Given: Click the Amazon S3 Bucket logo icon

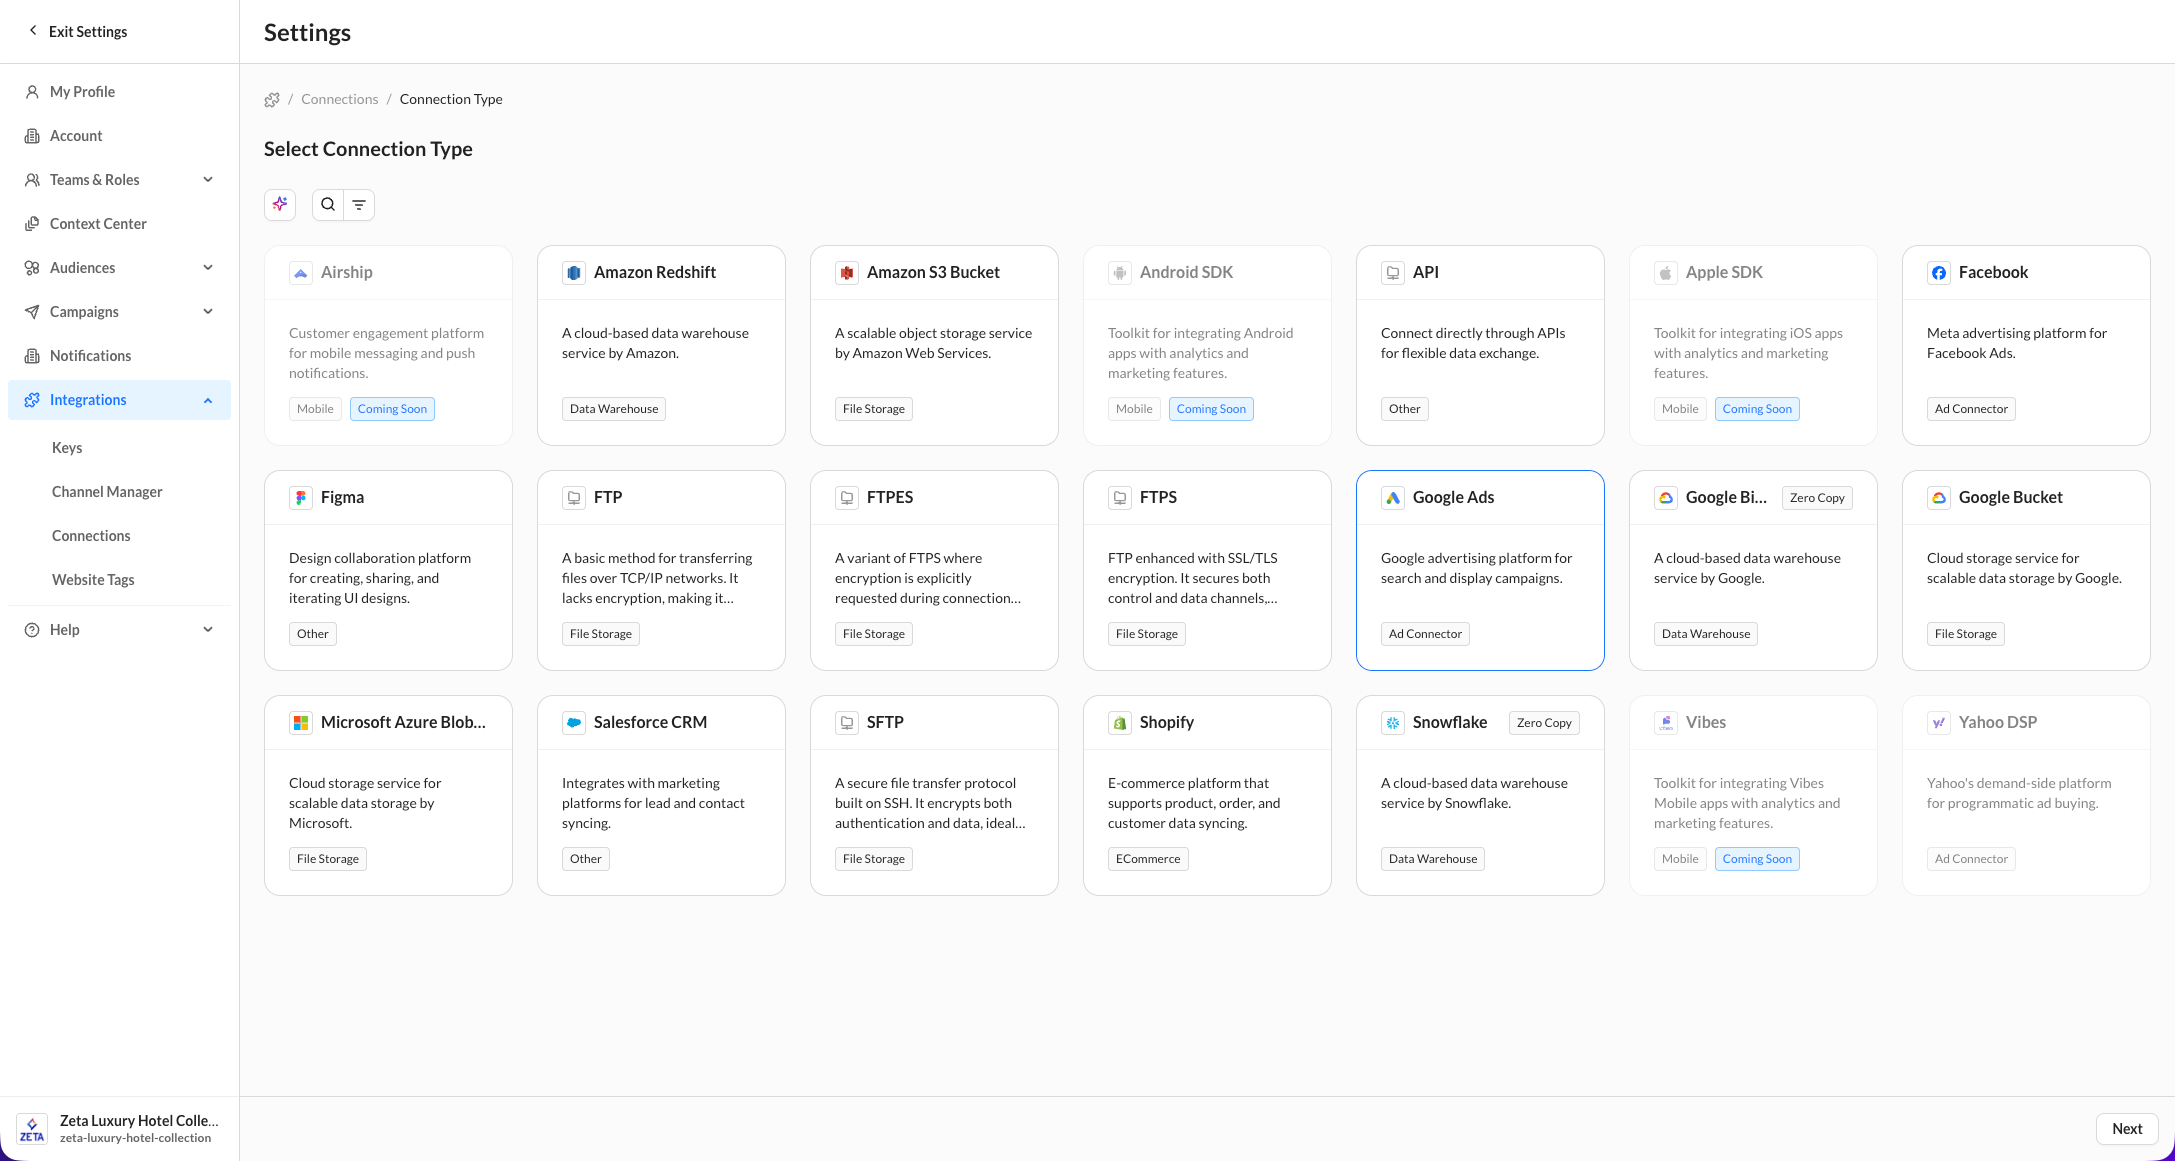Looking at the screenshot, I should pyautogui.click(x=847, y=273).
